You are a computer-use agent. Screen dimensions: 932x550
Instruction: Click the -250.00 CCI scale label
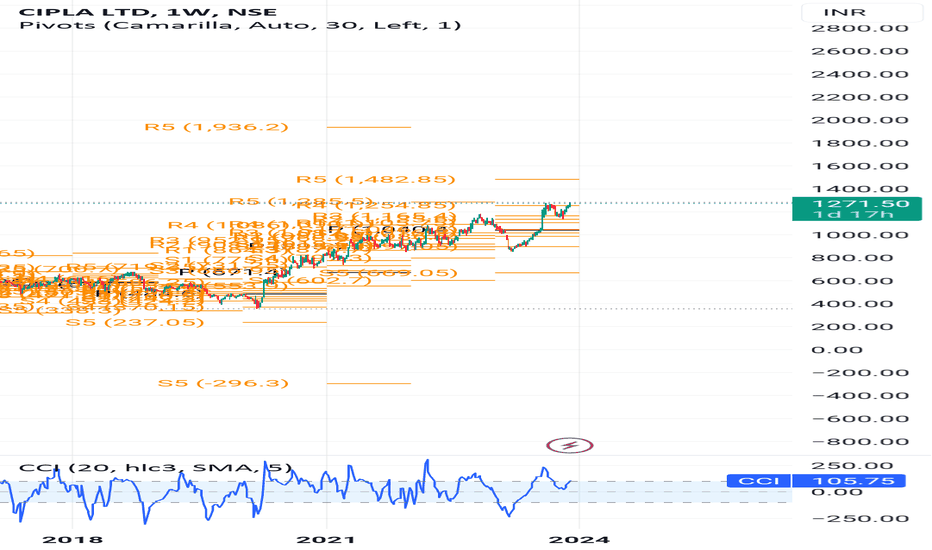coord(859,518)
